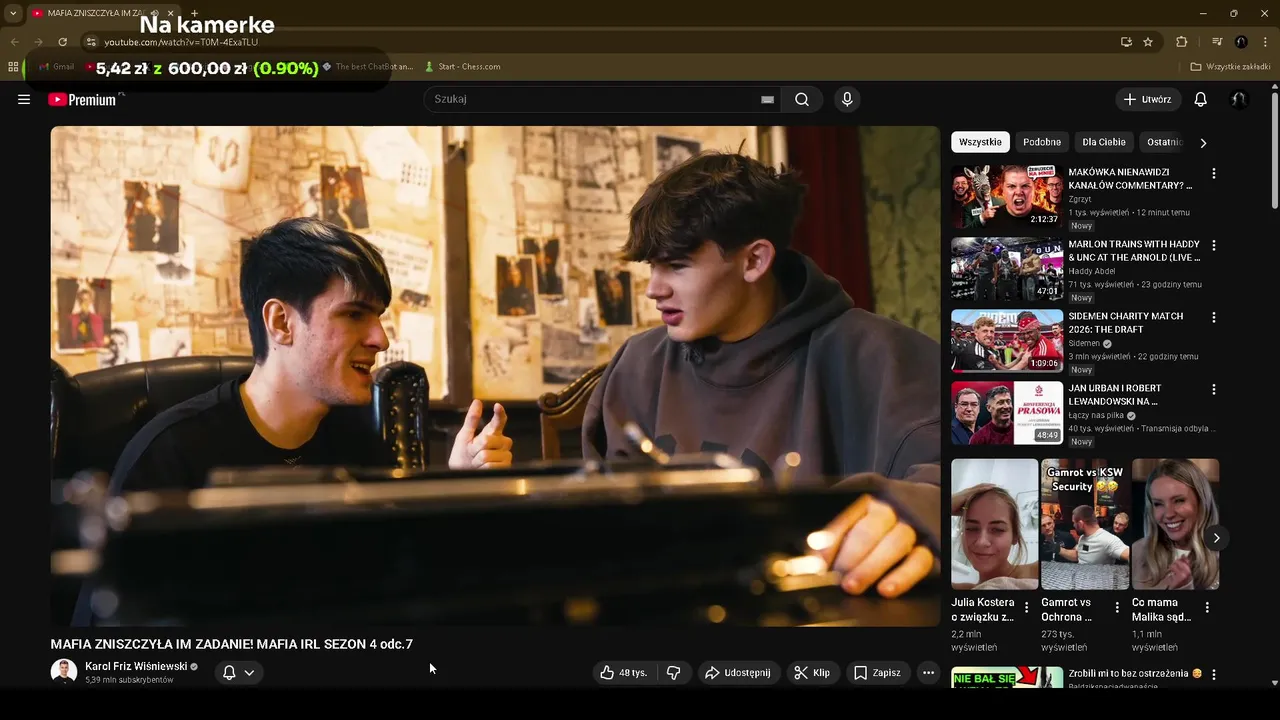The image size is (1280, 720).
Task: Dislike the video with thumbs down
Action: 674,673
